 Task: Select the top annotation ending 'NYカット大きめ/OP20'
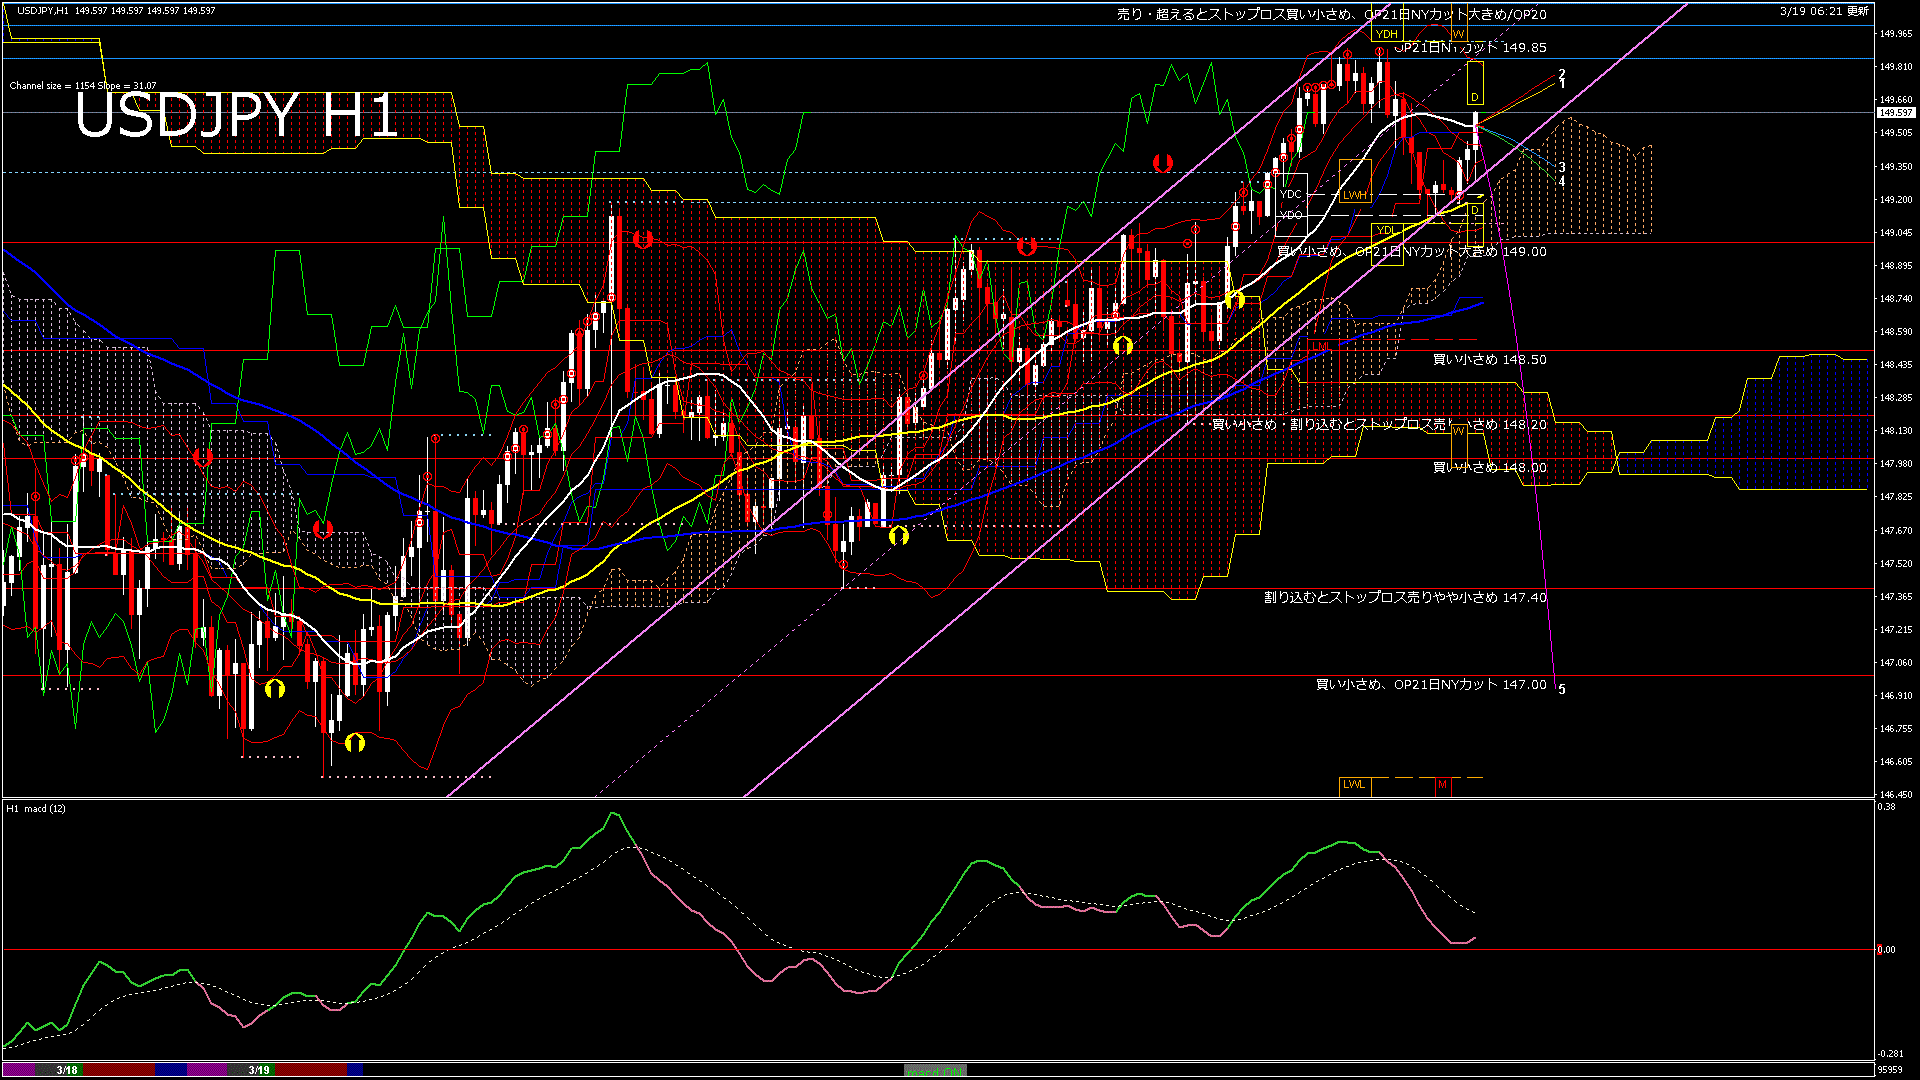[1332, 14]
